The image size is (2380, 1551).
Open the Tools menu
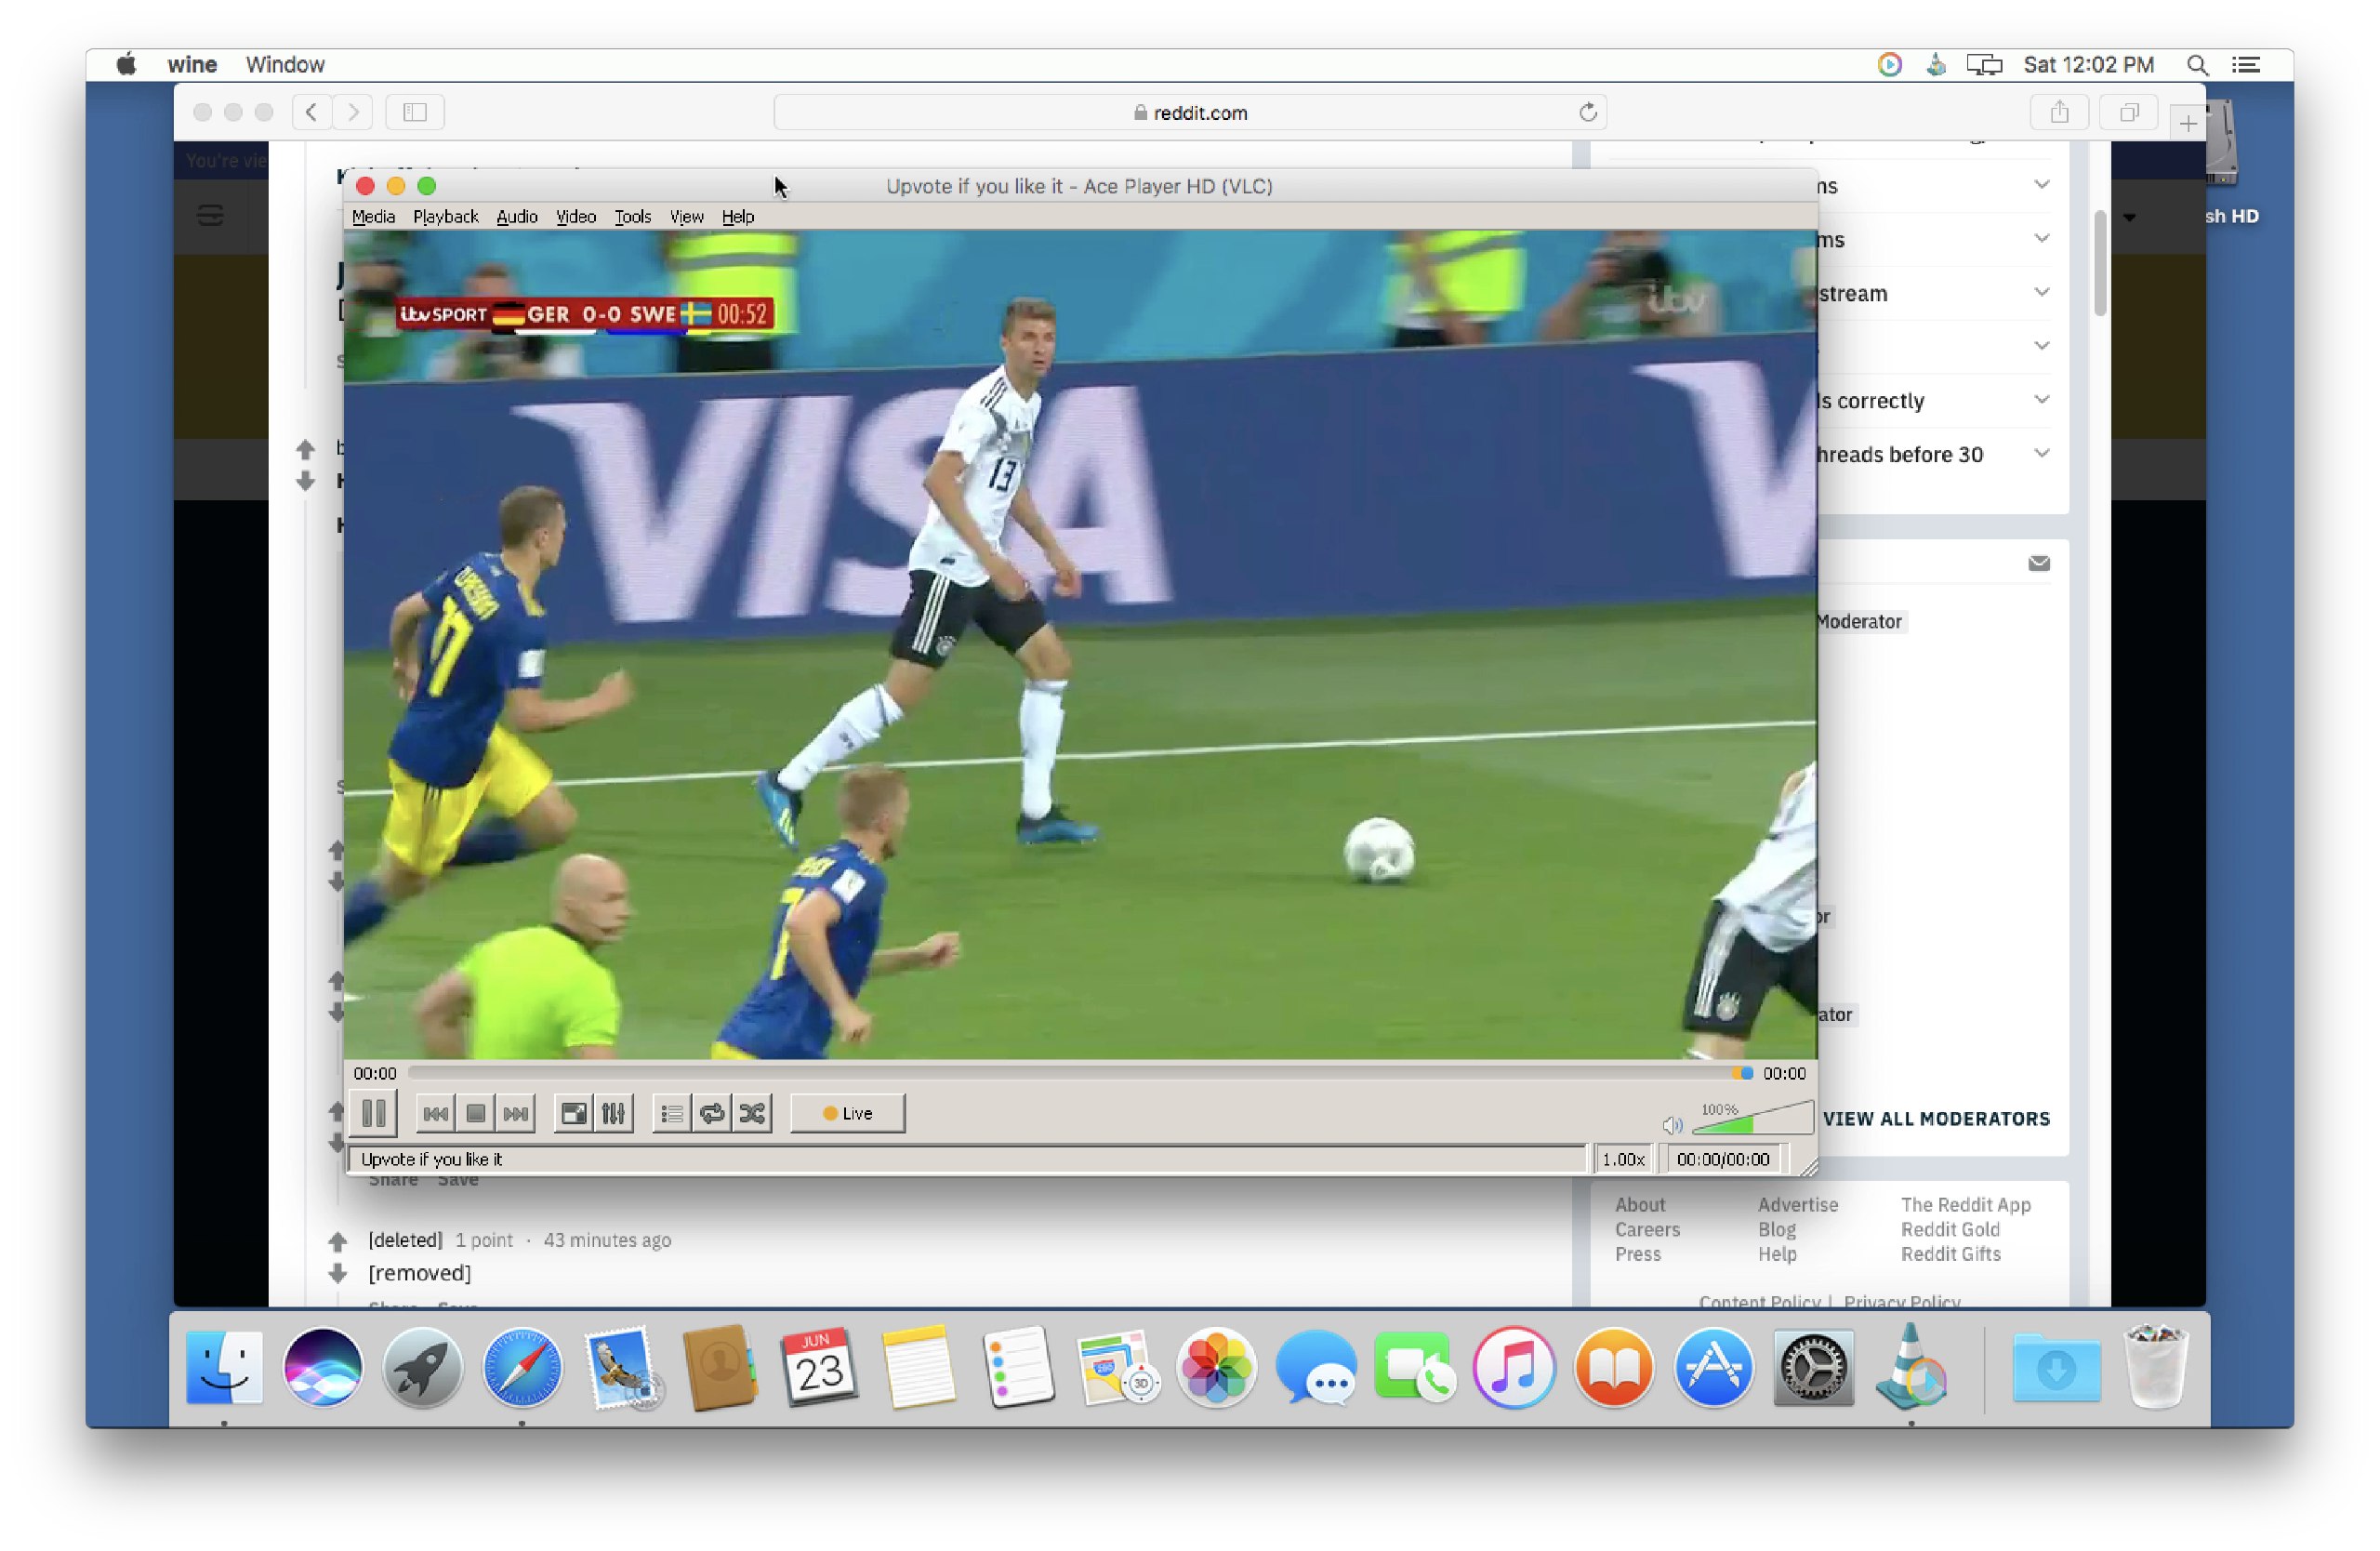(x=633, y=216)
